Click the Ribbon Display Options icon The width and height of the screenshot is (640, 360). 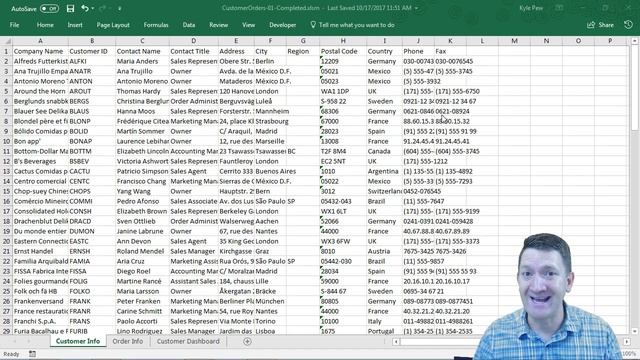point(559,8)
